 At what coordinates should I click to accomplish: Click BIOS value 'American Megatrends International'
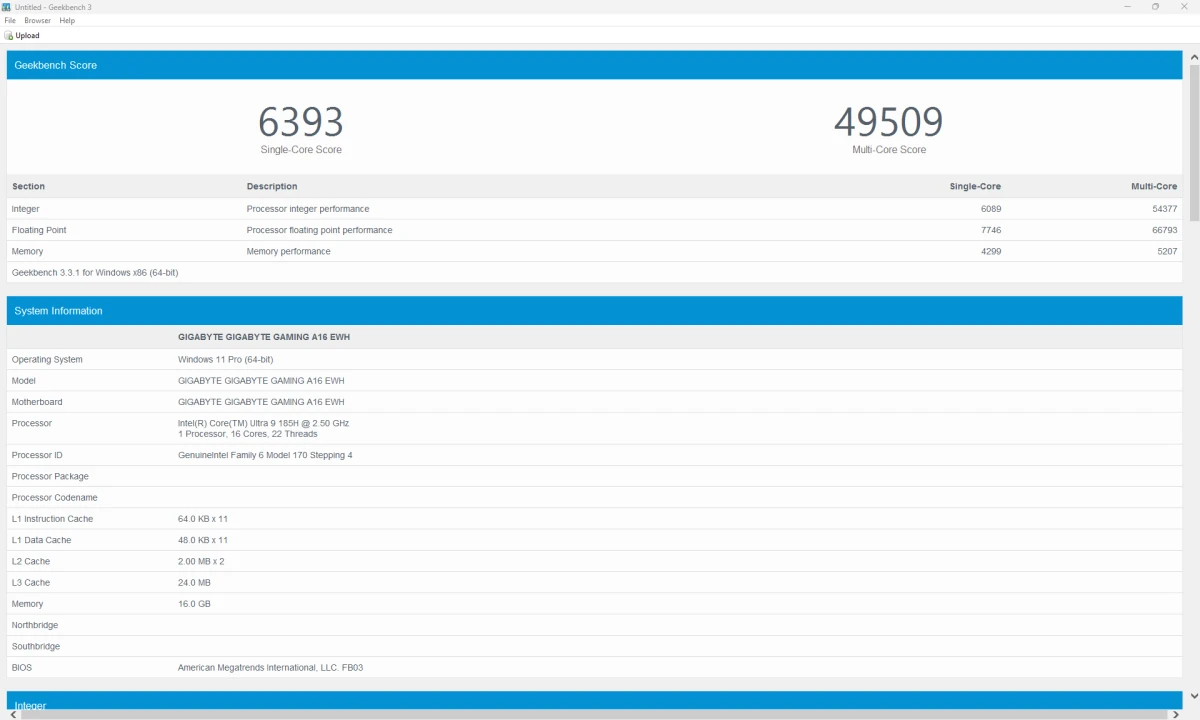pos(270,668)
